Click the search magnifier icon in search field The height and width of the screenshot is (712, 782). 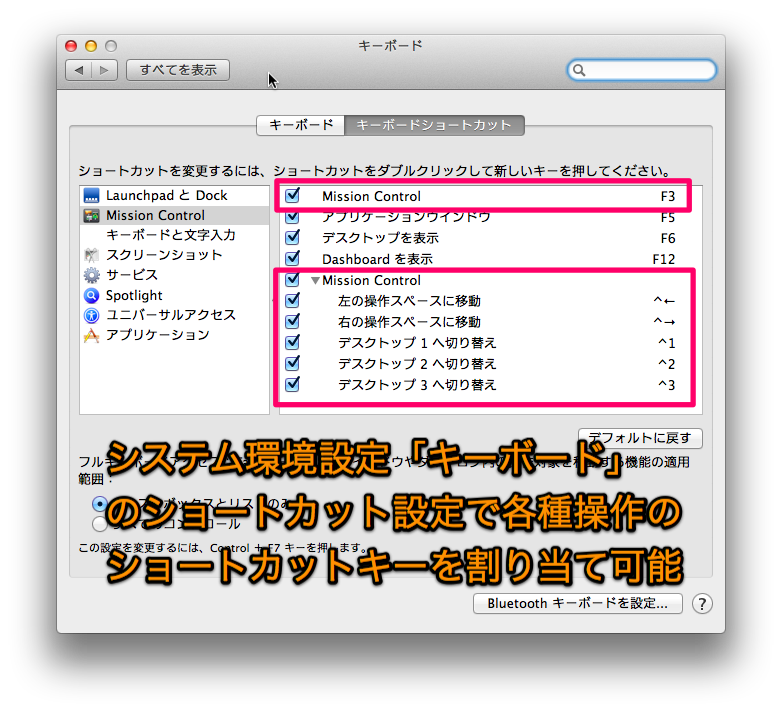pos(579,70)
